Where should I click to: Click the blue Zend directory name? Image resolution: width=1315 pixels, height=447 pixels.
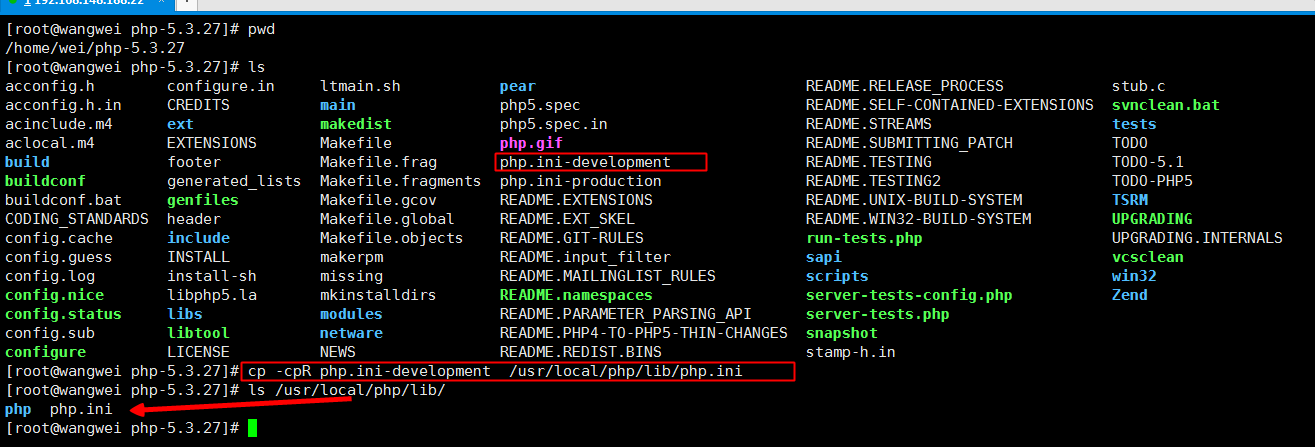tap(1130, 295)
